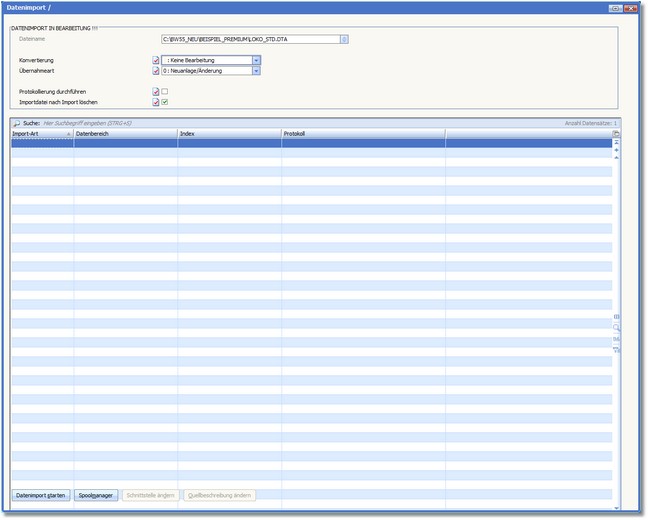Jump to first record using the top arrow icon
Image resolution: width=648 pixels, height=520 pixels.
616,143
